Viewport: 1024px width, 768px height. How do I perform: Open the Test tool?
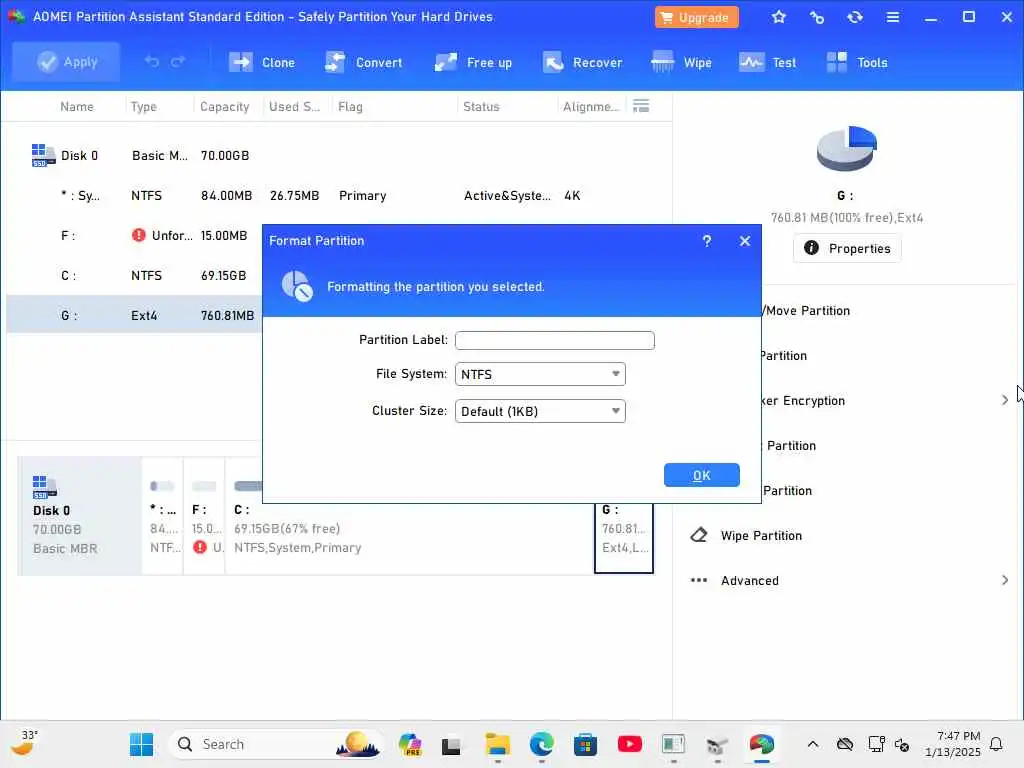click(x=767, y=63)
